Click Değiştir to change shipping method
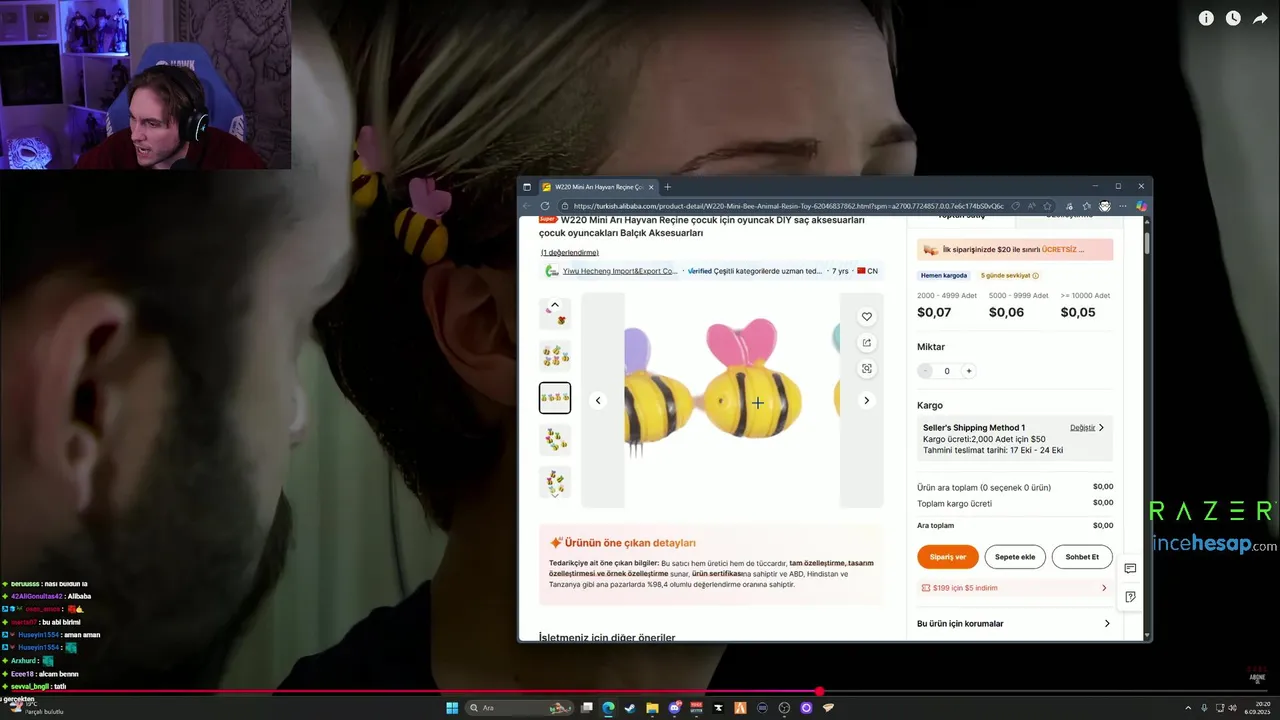The height and width of the screenshot is (720, 1280). pyautogui.click(x=1082, y=428)
